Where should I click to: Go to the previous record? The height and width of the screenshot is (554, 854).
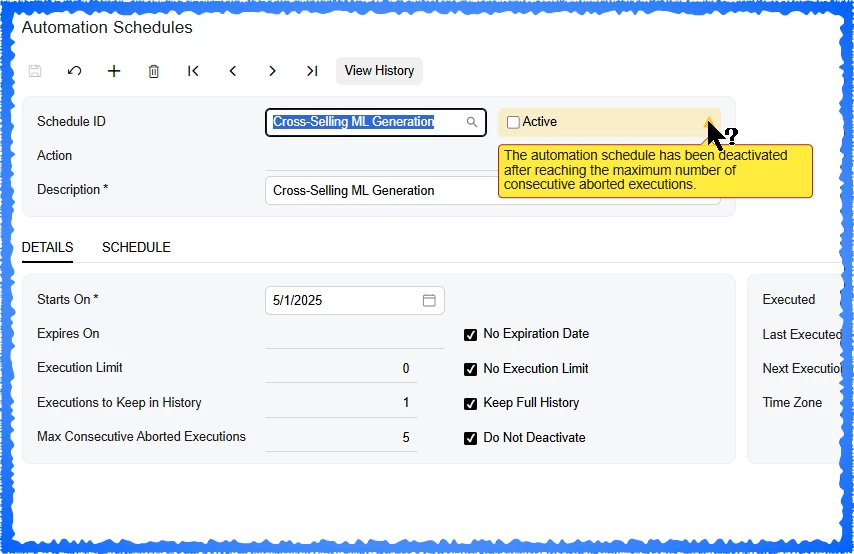tap(233, 71)
